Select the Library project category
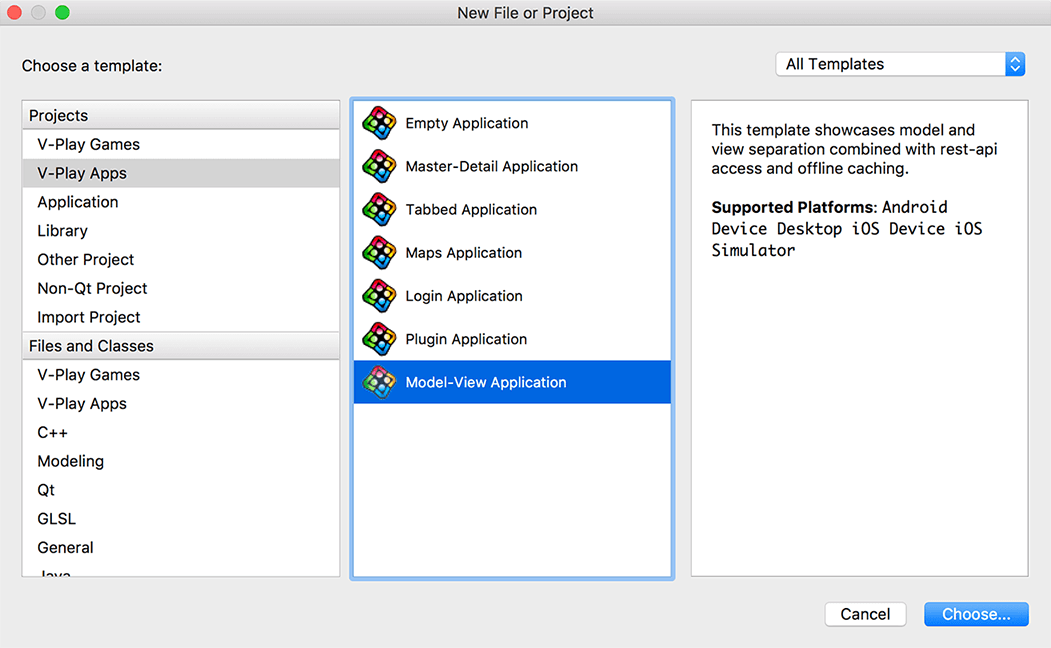Screen dimensions: 1051x648 point(181,231)
